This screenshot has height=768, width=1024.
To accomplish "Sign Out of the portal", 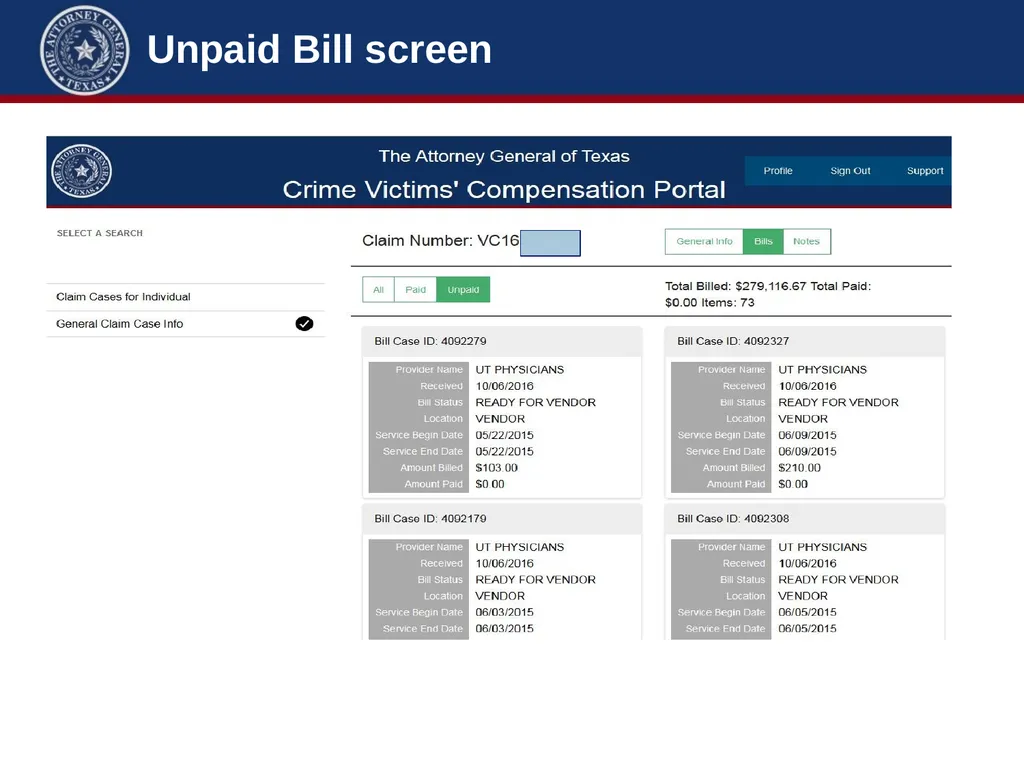I will pyautogui.click(x=850, y=170).
